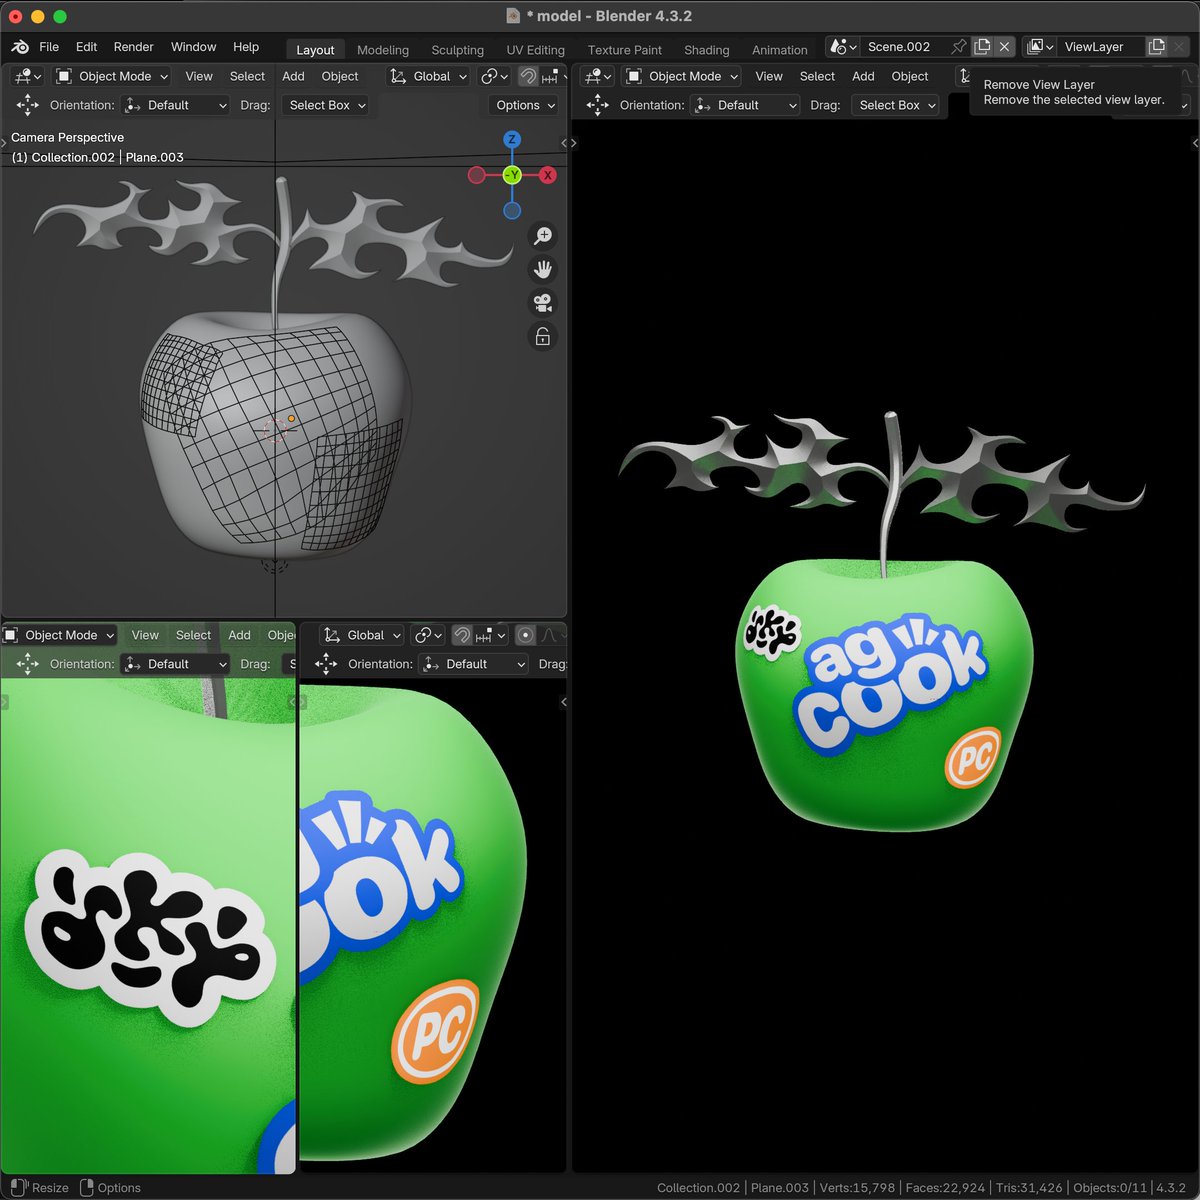Delete Scene.002 with the X icon
Screen dimensions: 1200x1200
(1005, 47)
